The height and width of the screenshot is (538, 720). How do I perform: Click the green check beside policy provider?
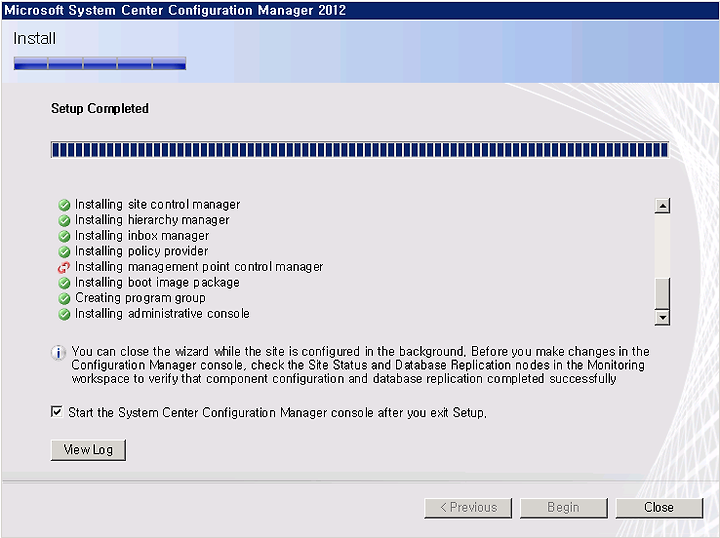64,252
